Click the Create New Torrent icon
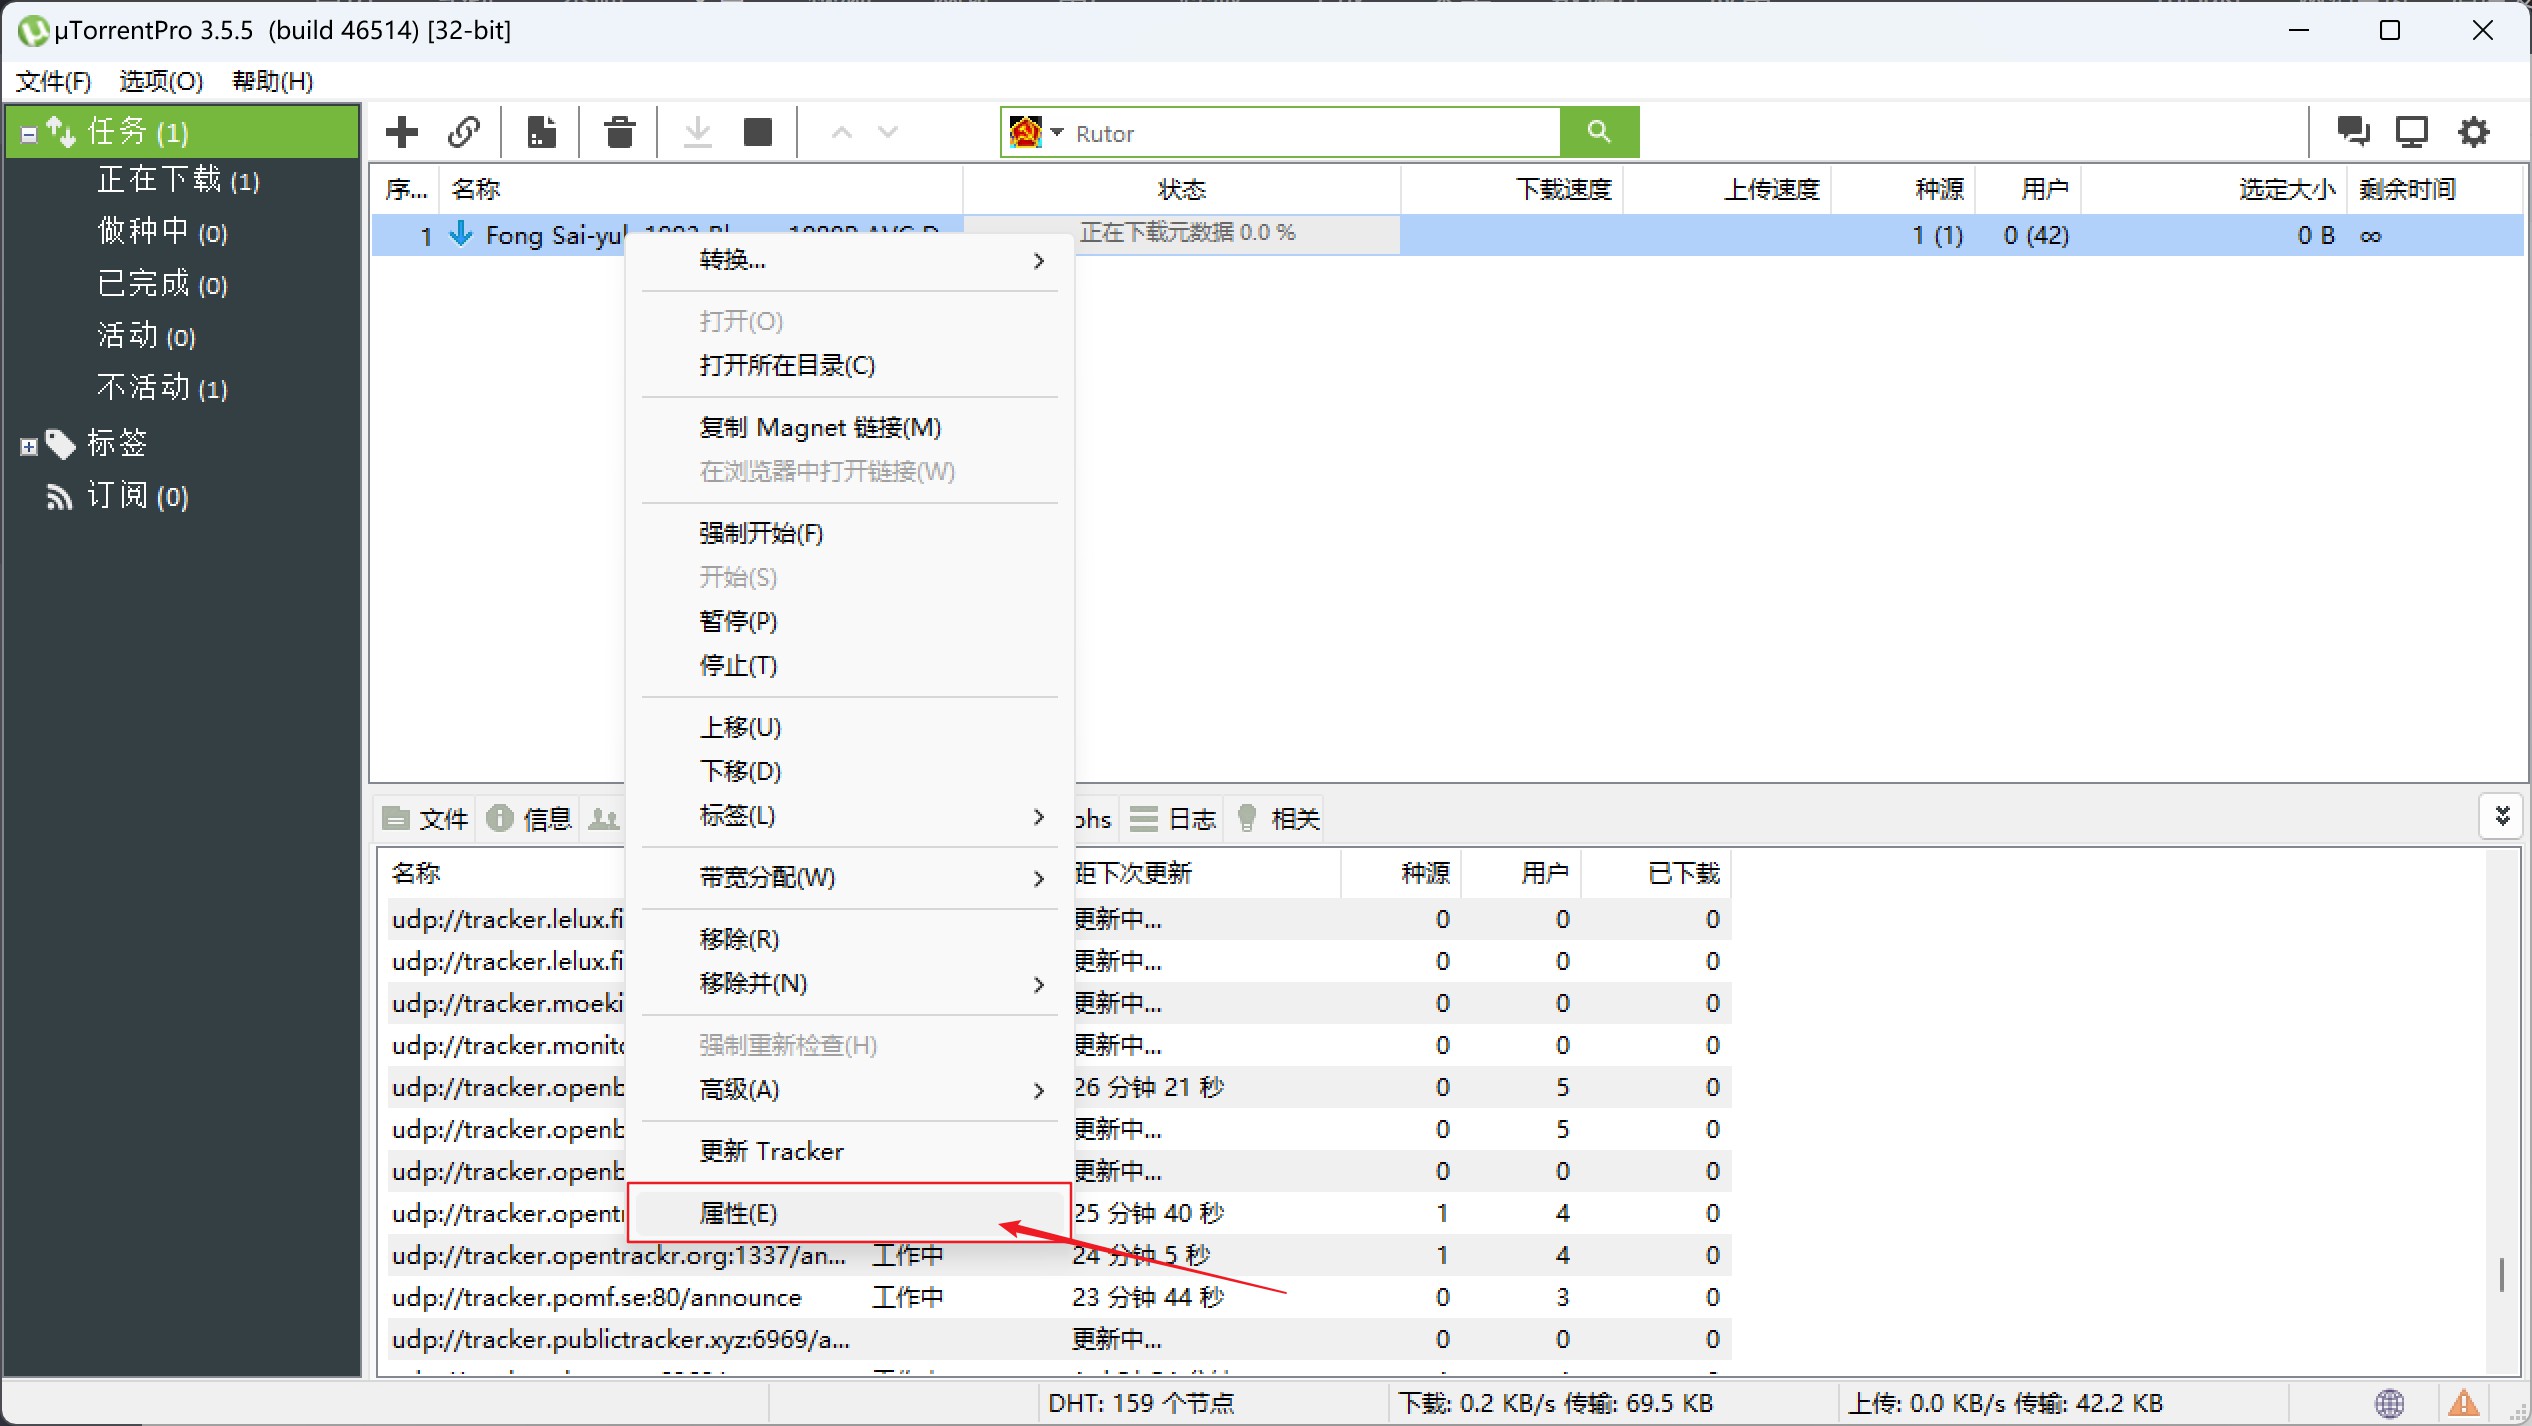The width and height of the screenshot is (2532, 1426). click(x=542, y=132)
